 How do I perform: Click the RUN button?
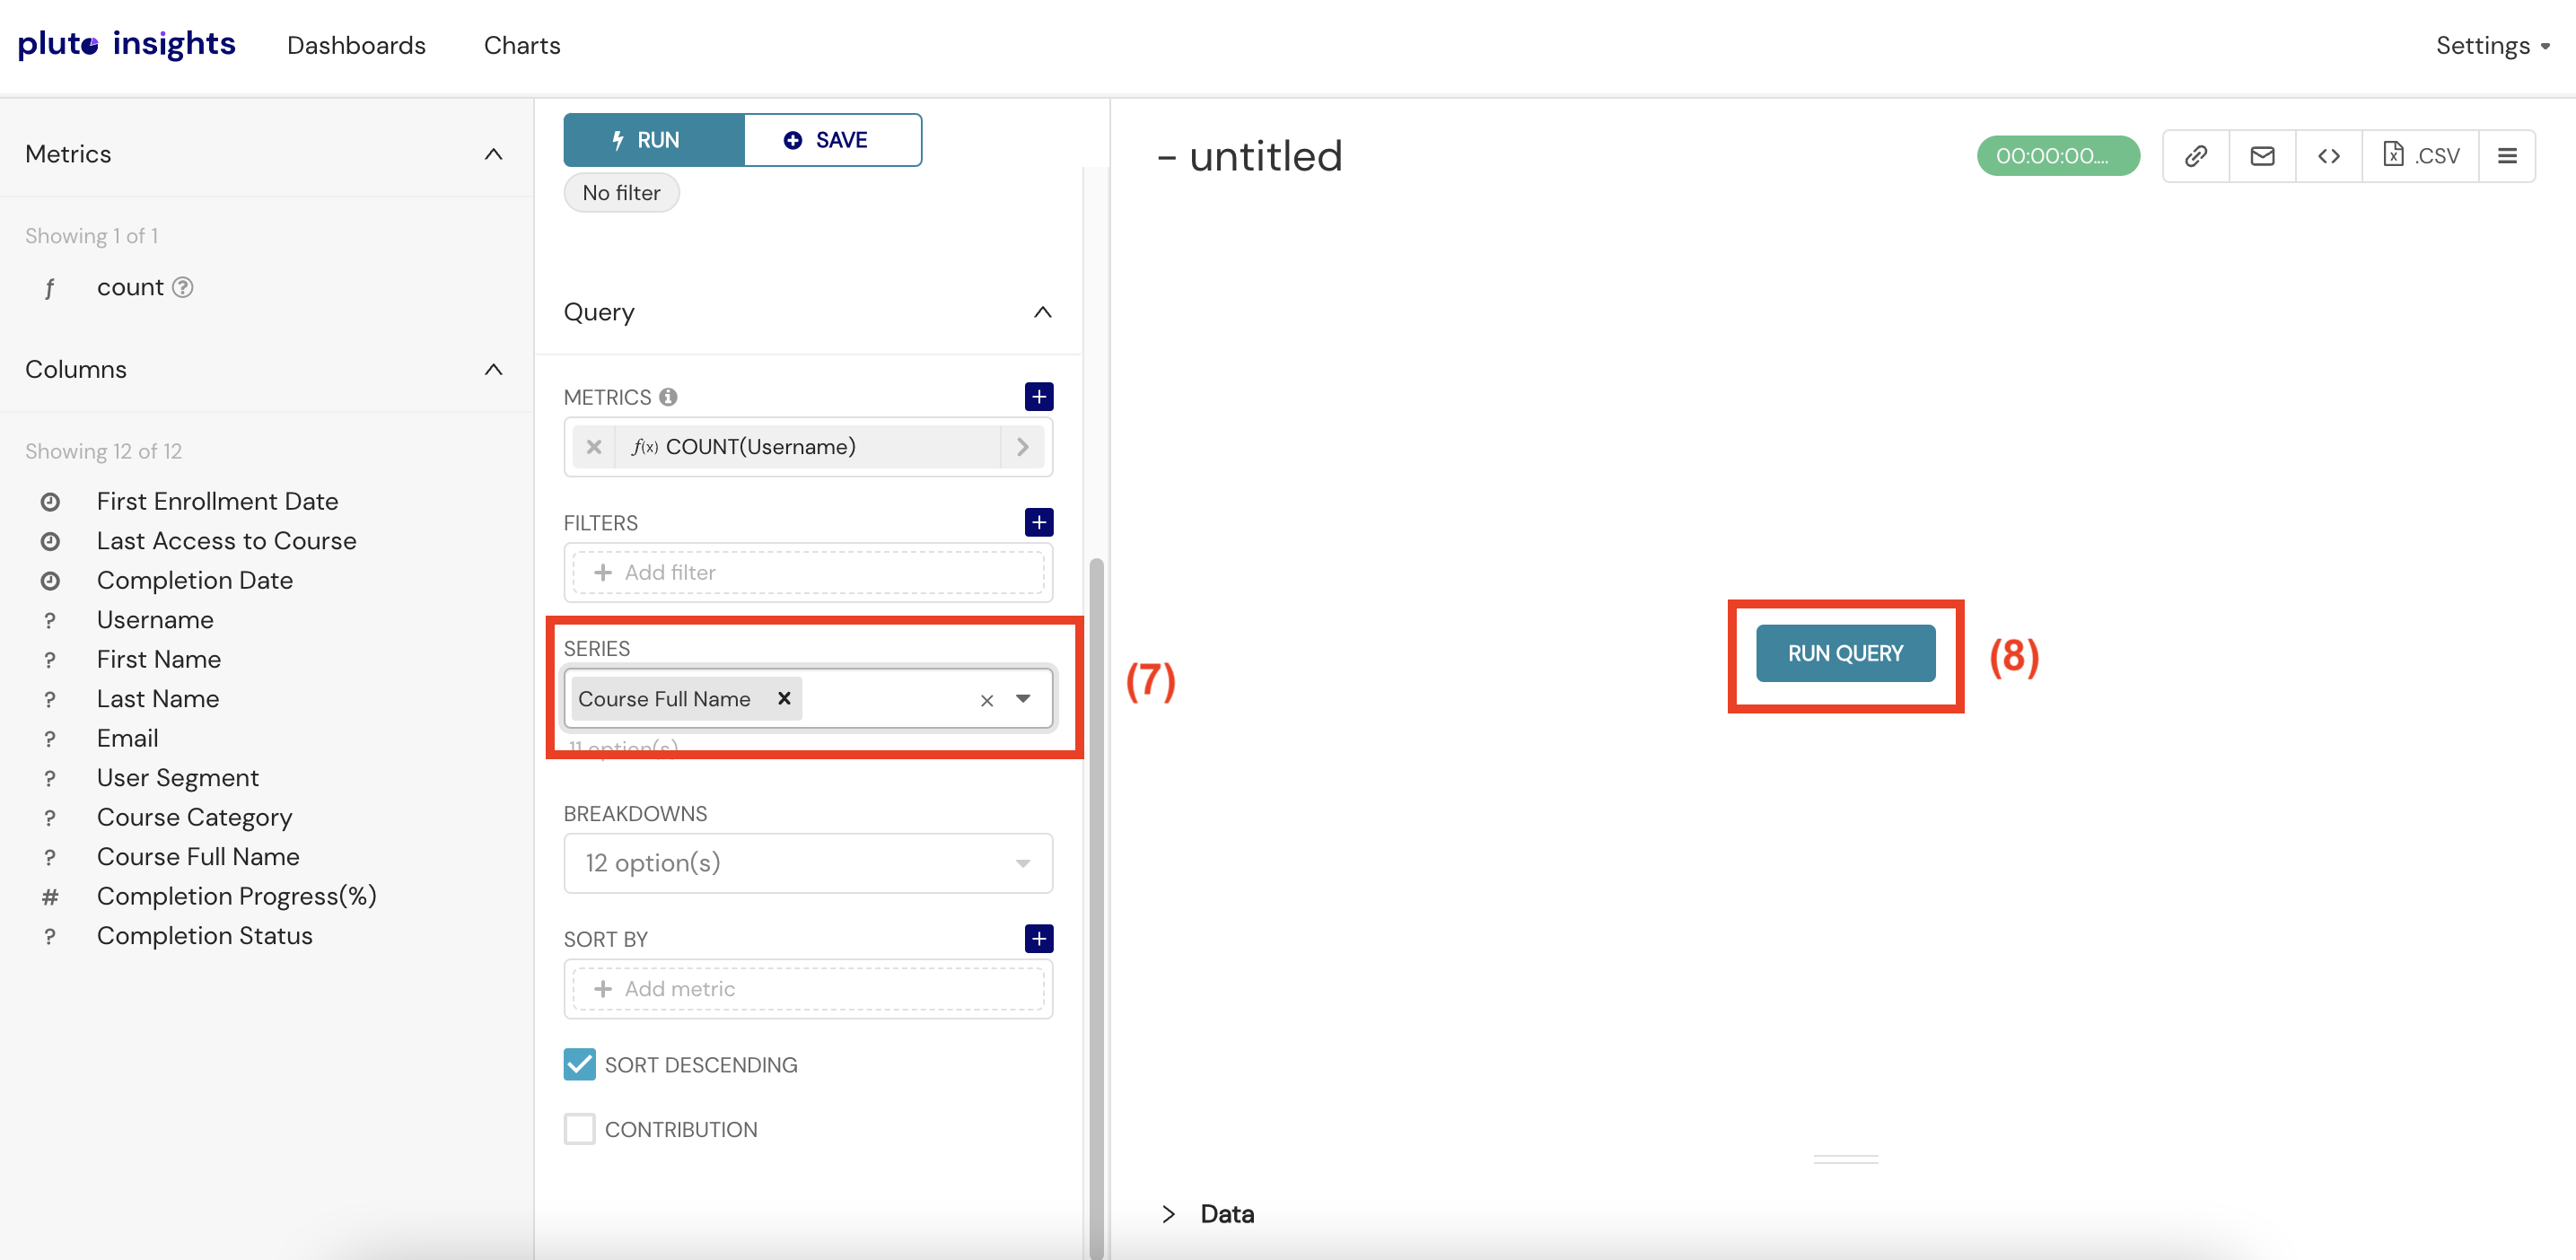click(x=654, y=140)
